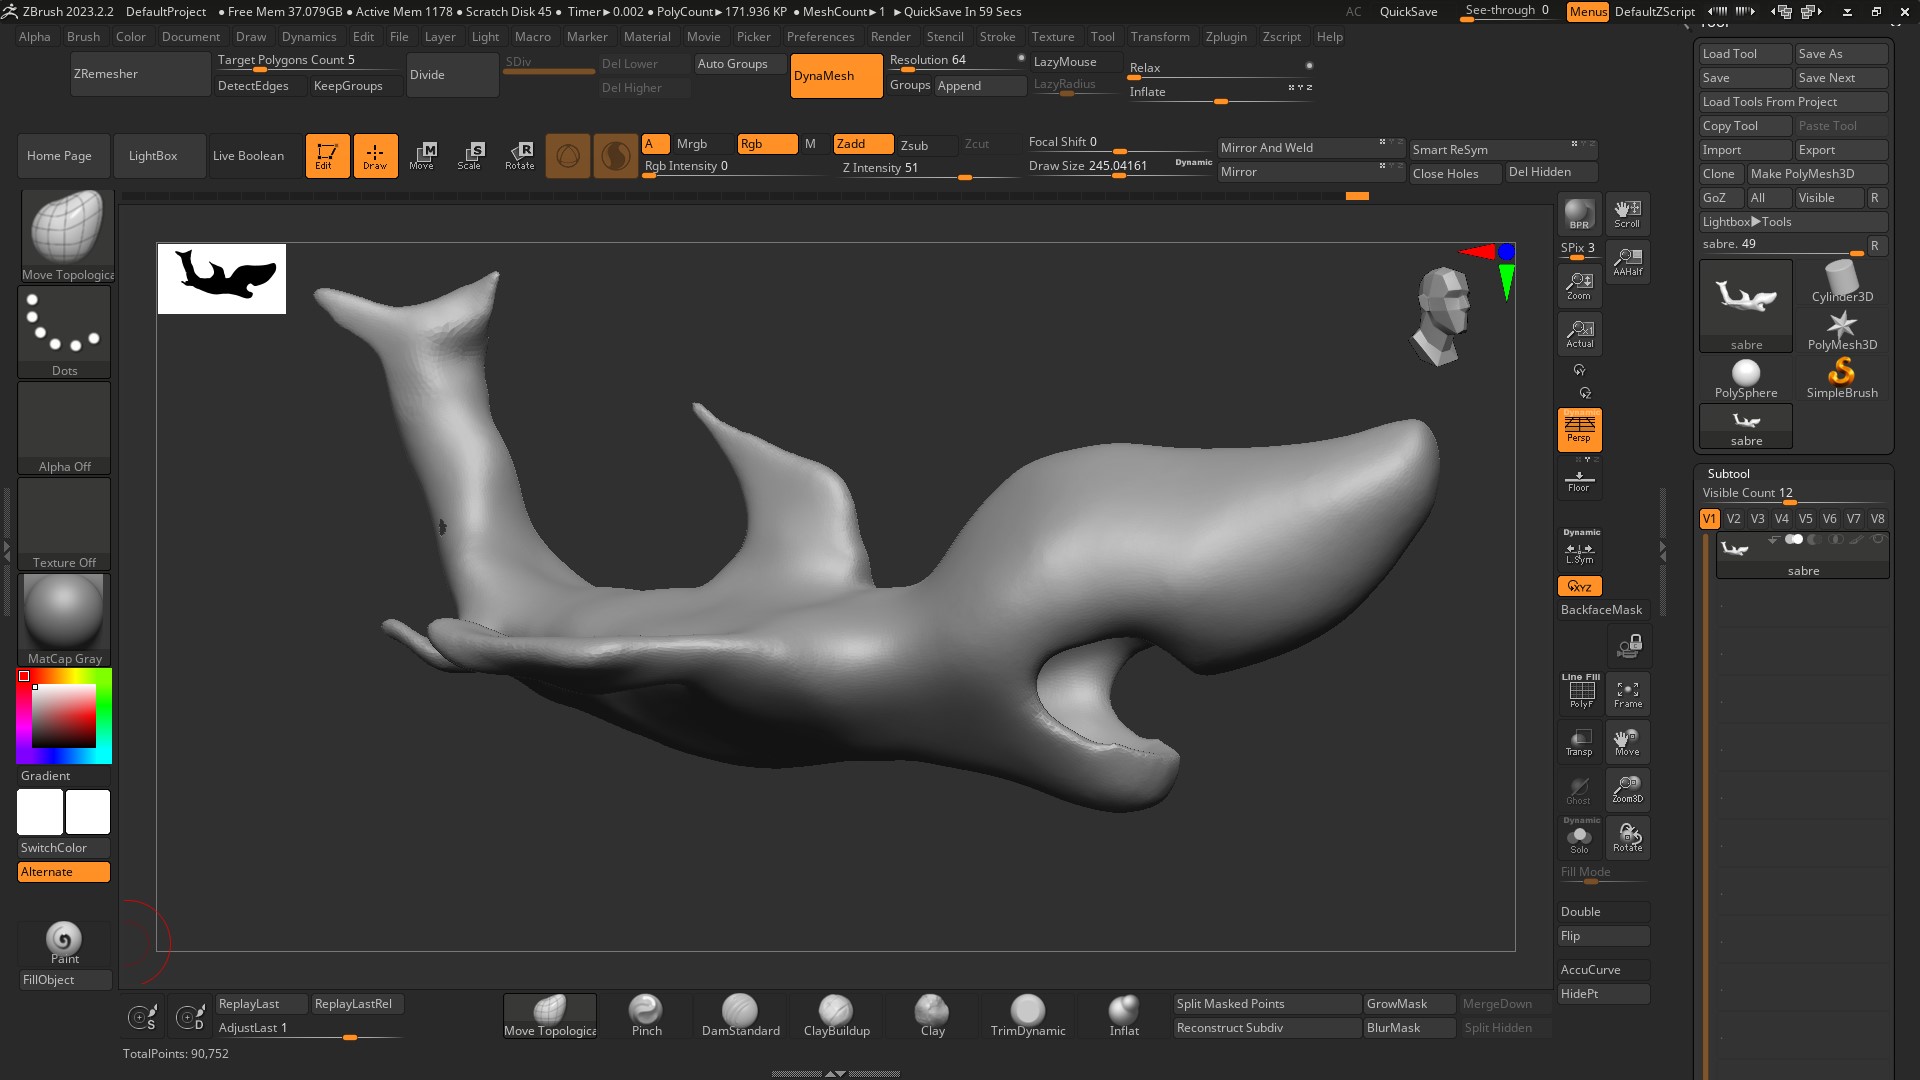Viewport: 1920px width, 1080px height.
Task: Open the Zplugin menu
Action: click(x=1225, y=37)
